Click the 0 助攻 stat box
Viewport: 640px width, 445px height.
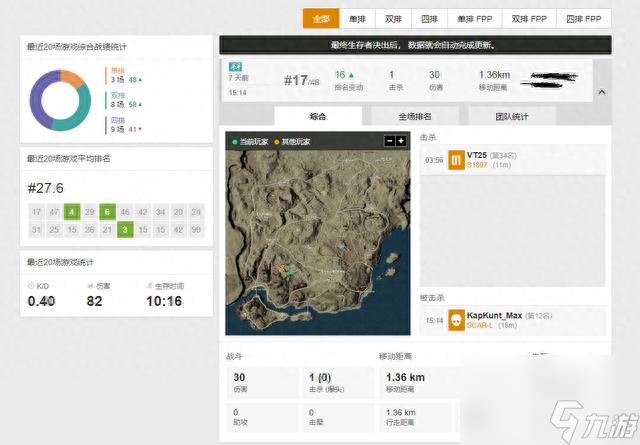263,417
